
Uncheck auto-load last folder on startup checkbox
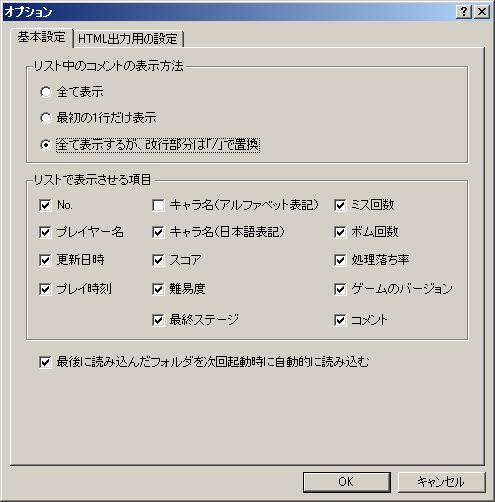pos(45,362)
